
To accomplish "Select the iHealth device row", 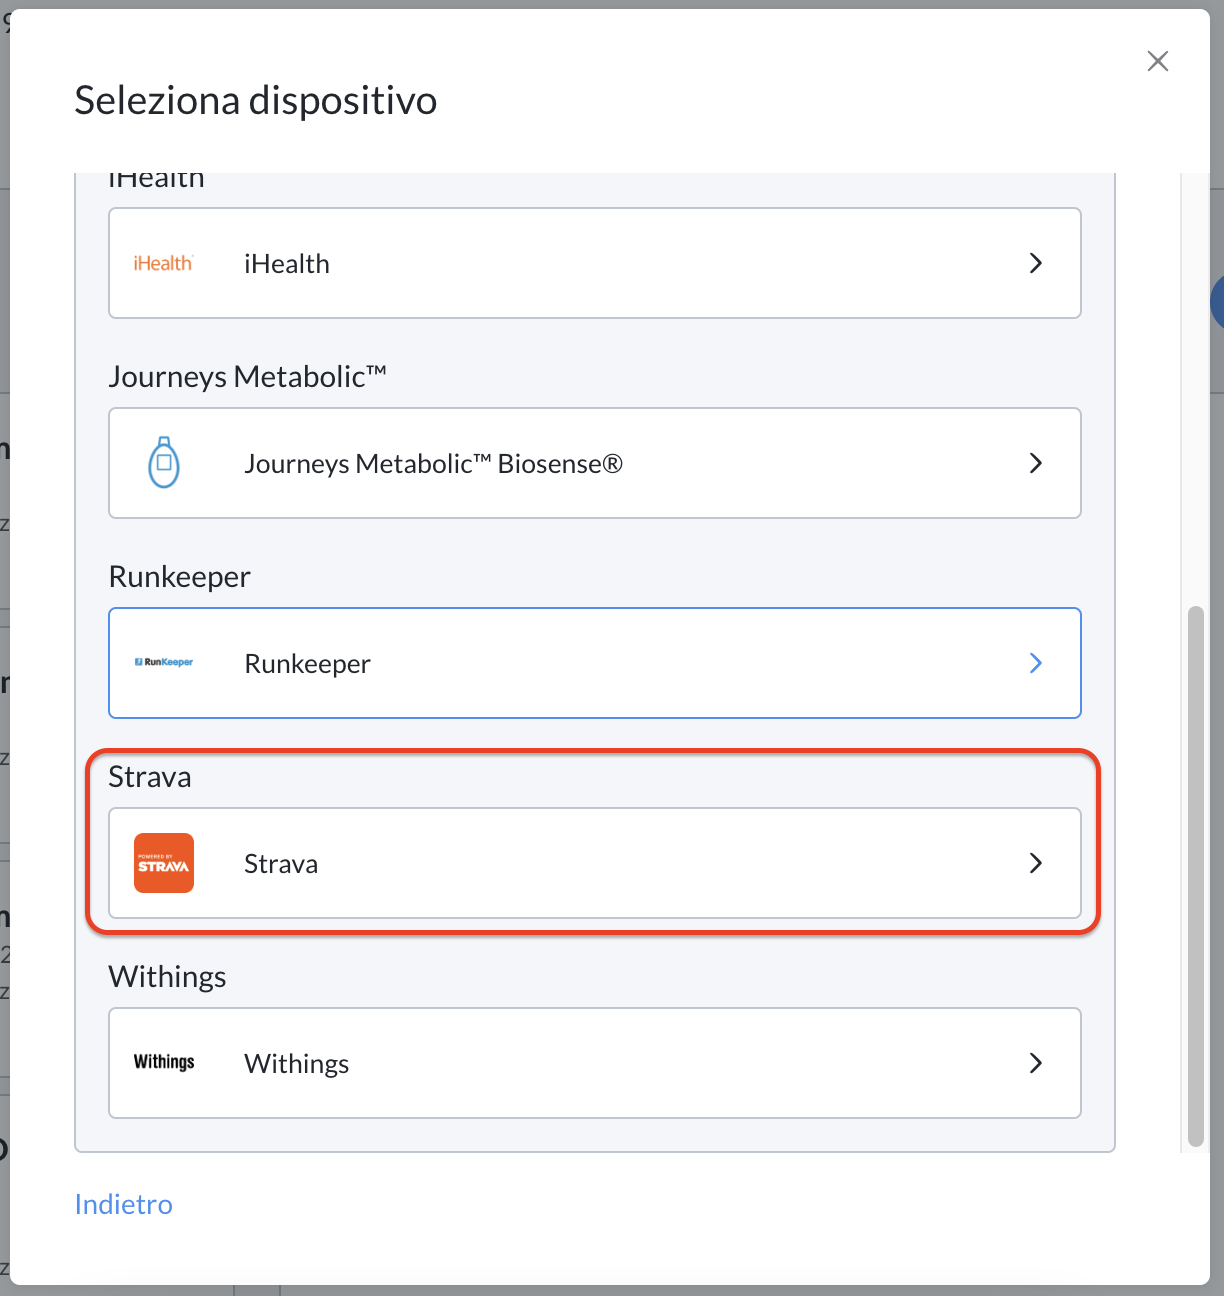I will click(595, 263).
